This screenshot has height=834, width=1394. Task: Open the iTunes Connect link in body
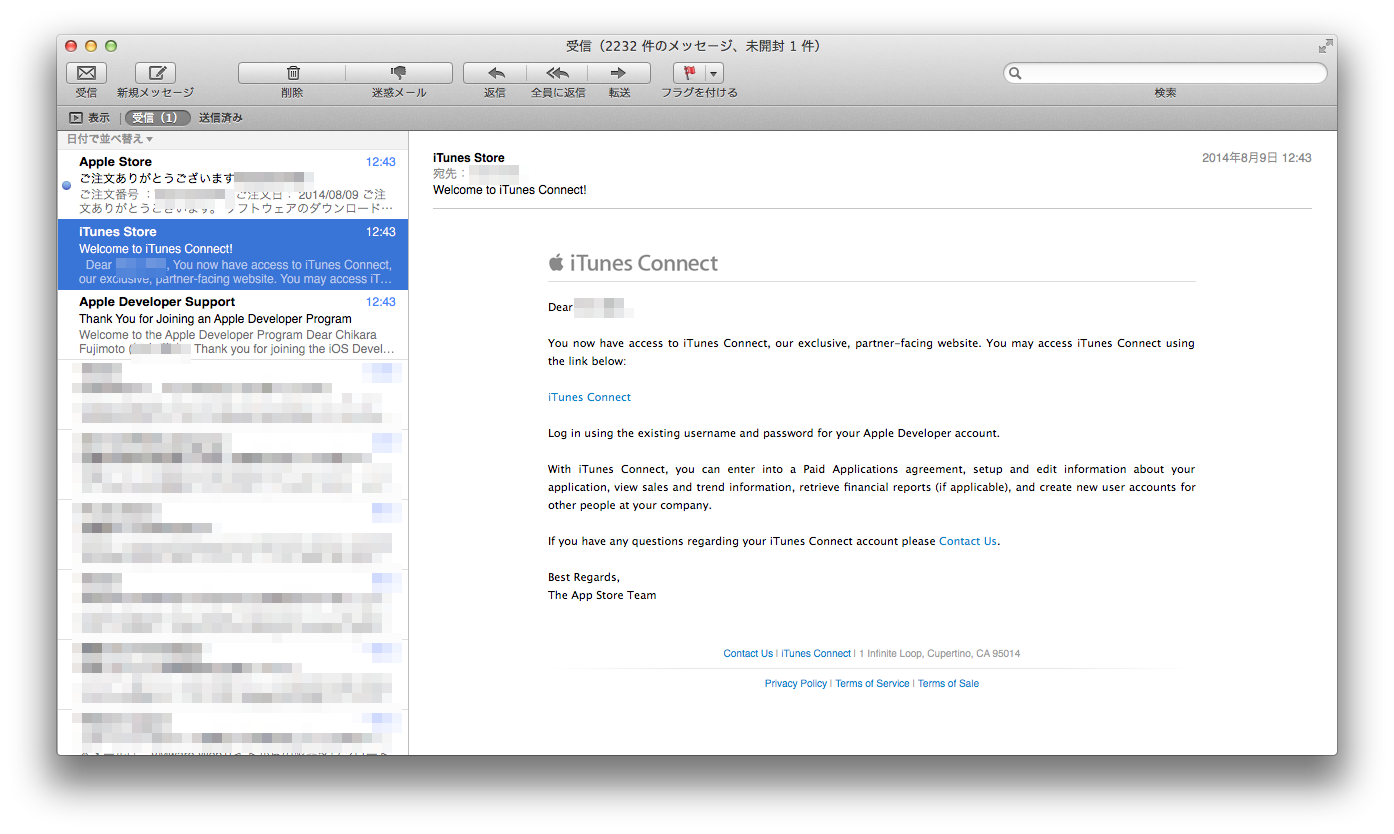[589, 397]
